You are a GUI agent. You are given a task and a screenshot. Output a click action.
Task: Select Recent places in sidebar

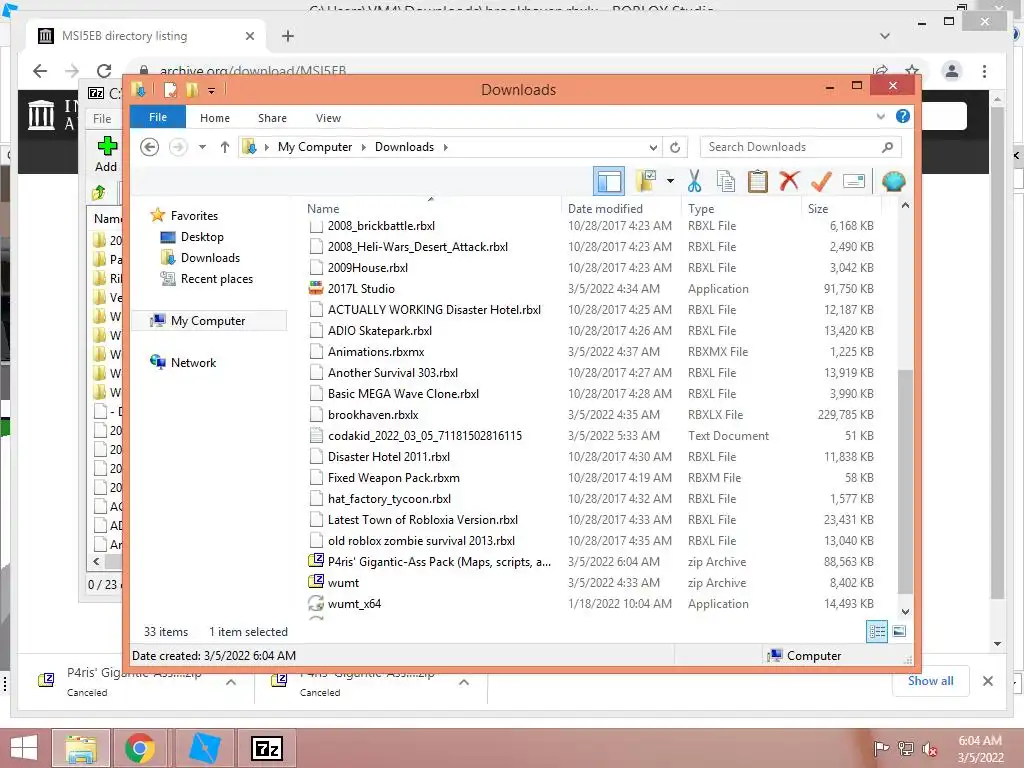(x=216, y=279)
